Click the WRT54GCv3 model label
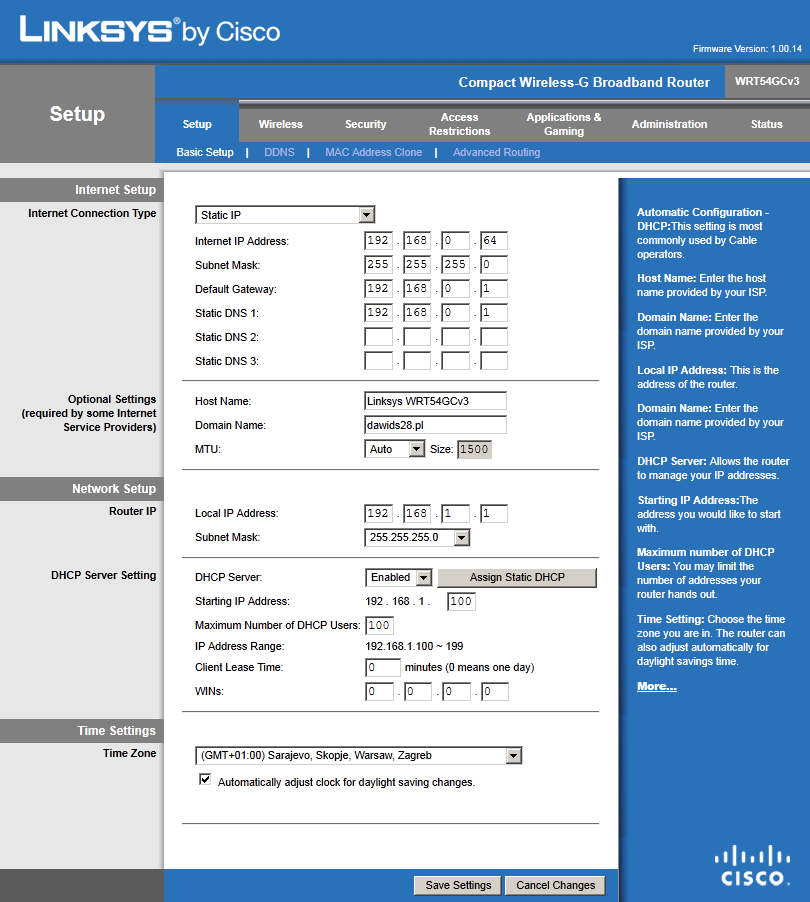The image size is (810, 902). [767, 81]
